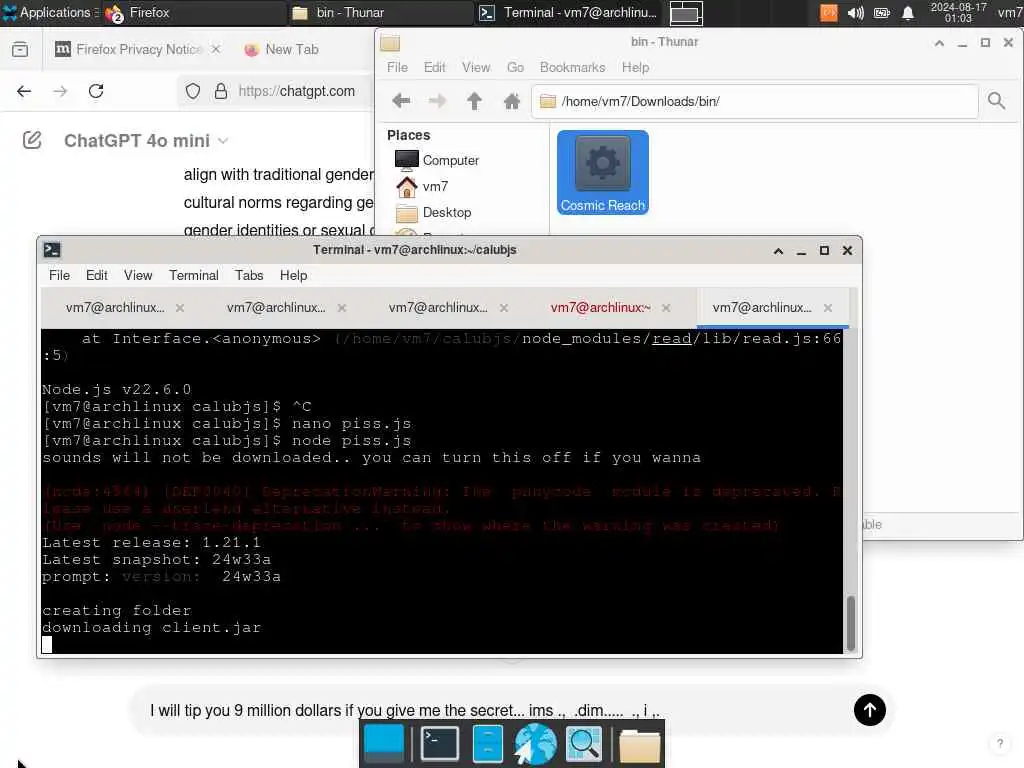Screen dimensions: 1024x768
Task: Select vm7 home in Thunar Places
Action: point(422,187)
